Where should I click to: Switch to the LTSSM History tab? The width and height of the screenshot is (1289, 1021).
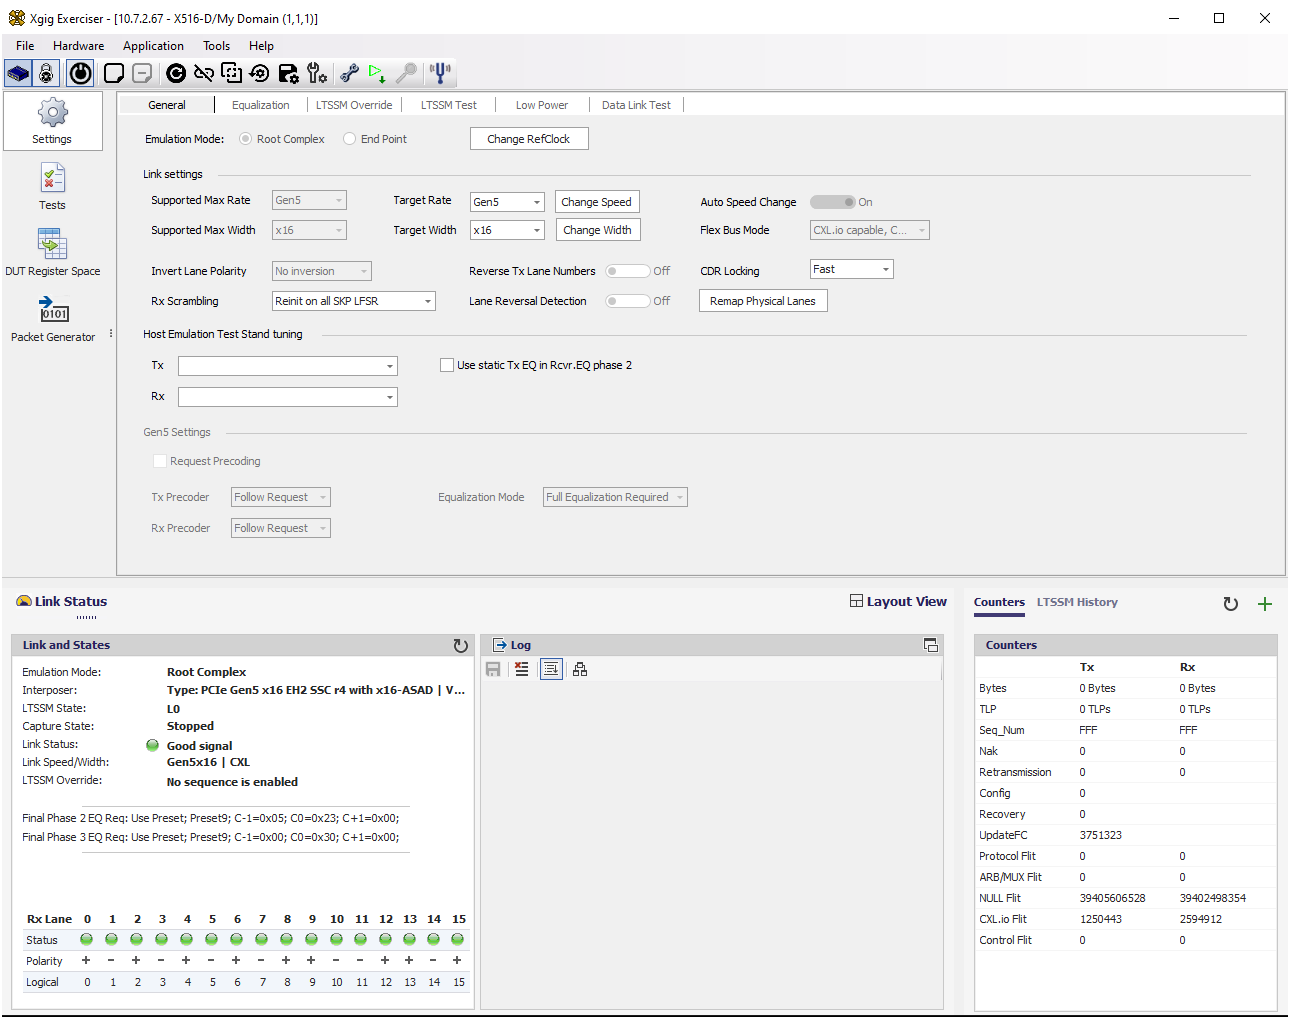tap(1077, 602)
